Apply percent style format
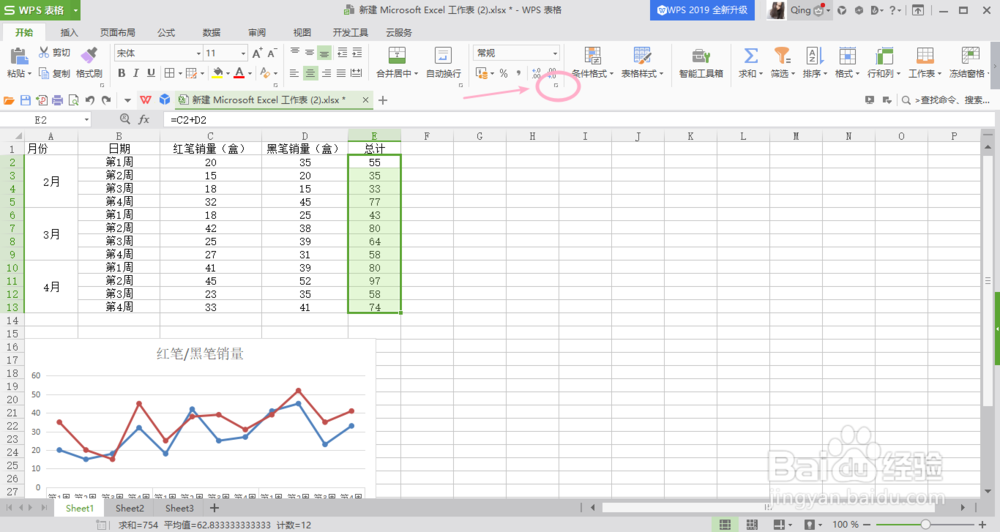 pyautogui.click(x=503, y=73)
